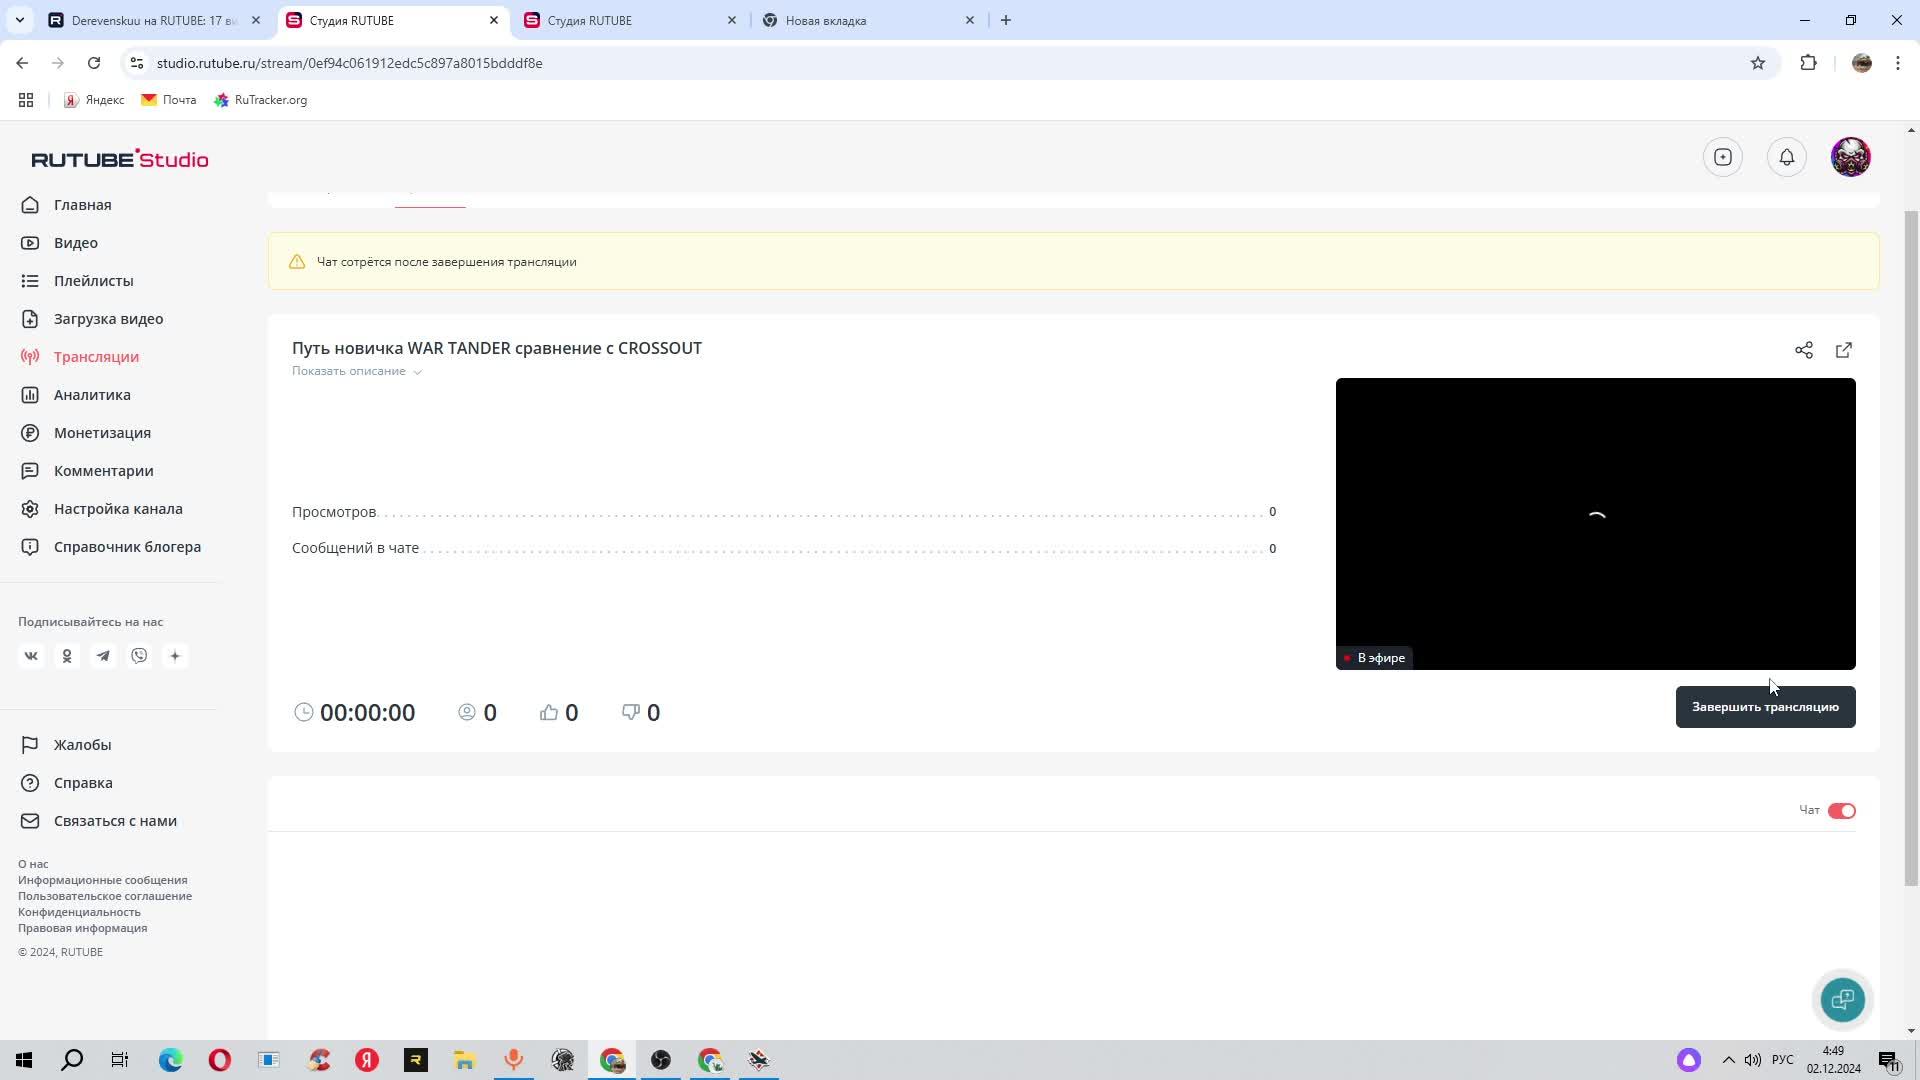Switch to Новая вкладка tab
The width and height of the screenshot is (1920, 1080).
pos(869,20)
